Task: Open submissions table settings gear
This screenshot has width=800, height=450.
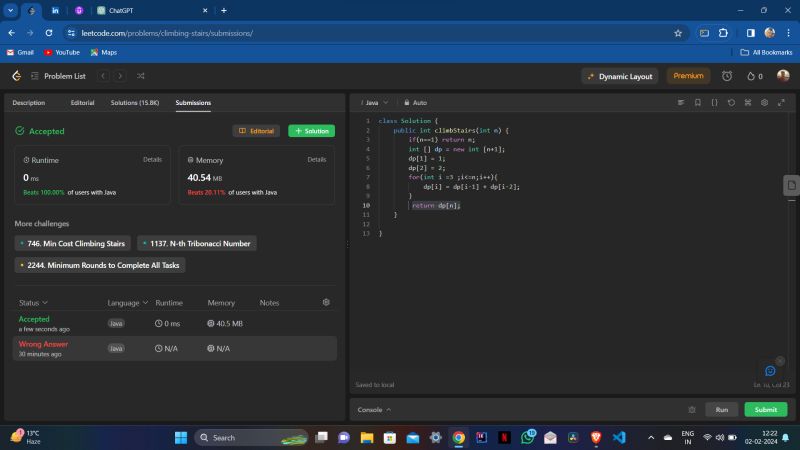Action: tap(325, 302)
